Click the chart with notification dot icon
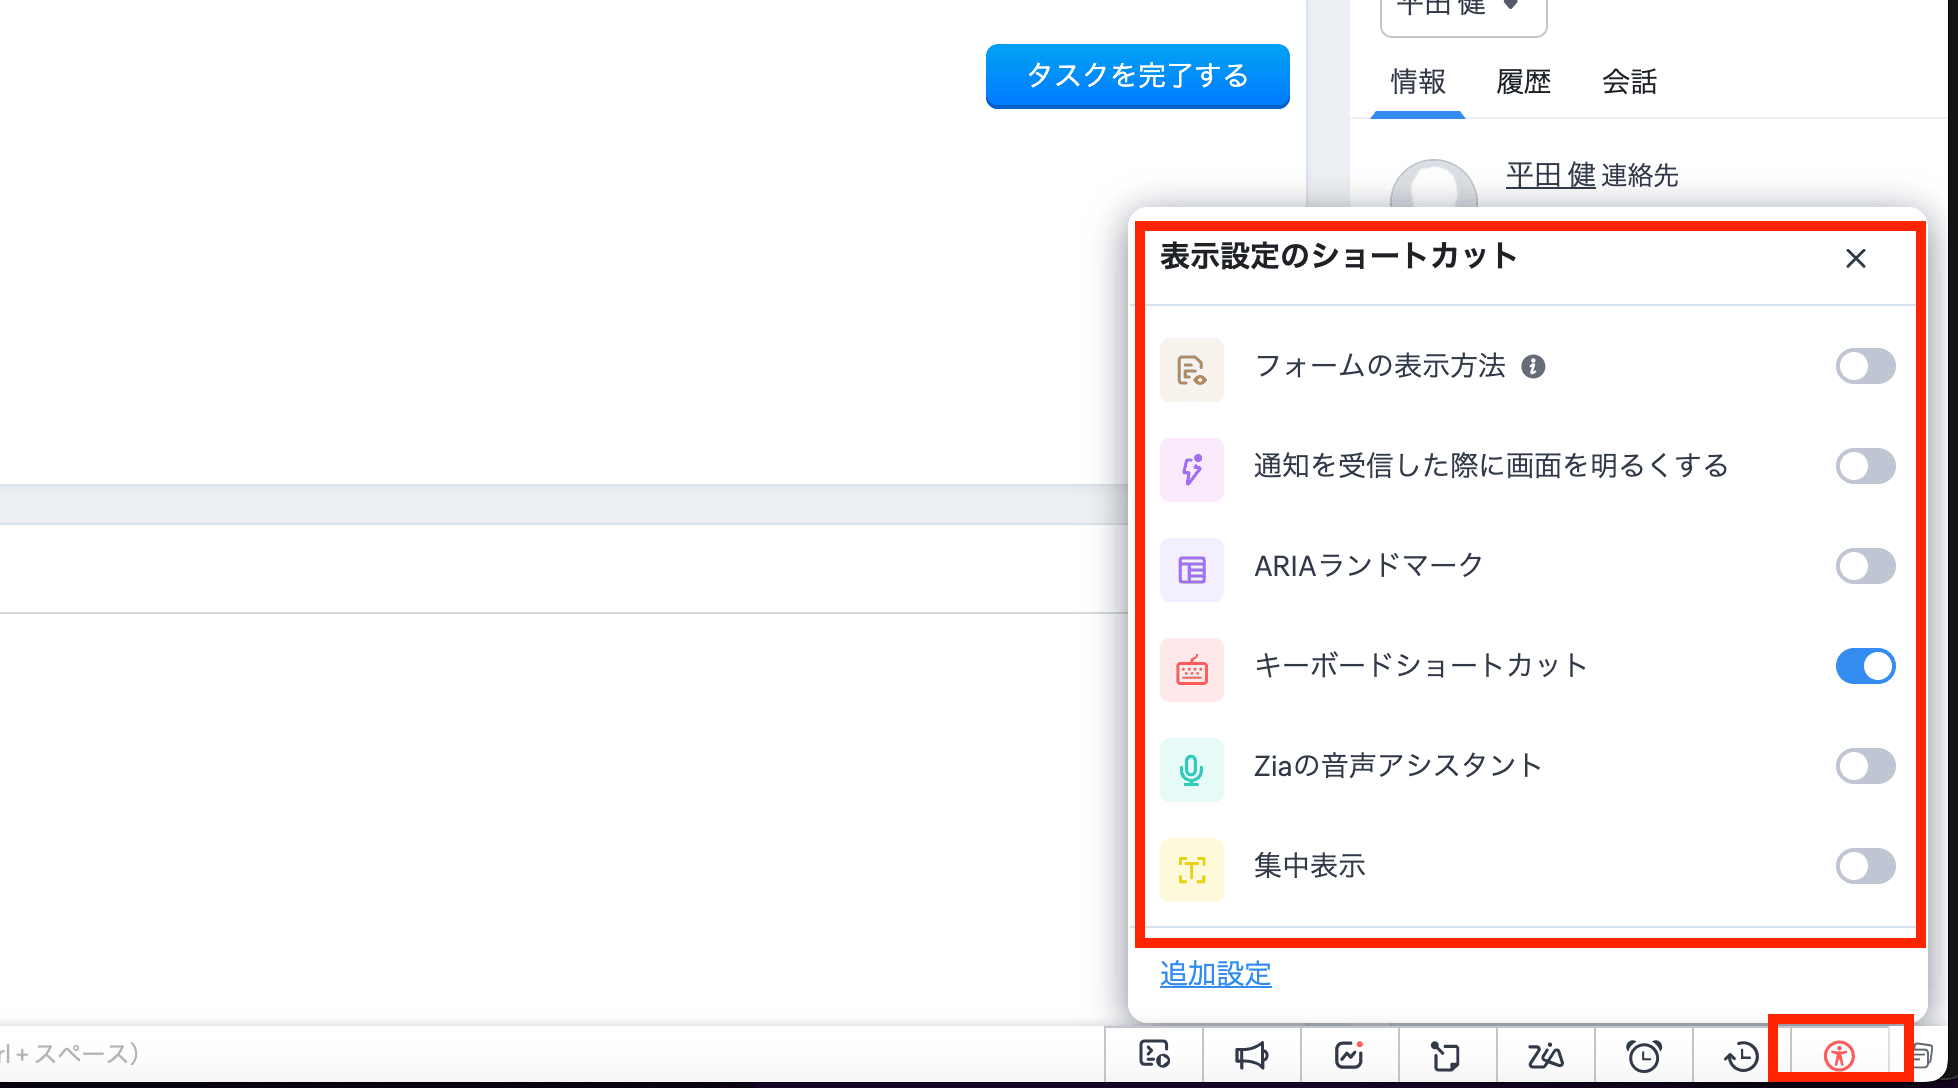The image size is (1958, 1088). pos(1349,1055)
